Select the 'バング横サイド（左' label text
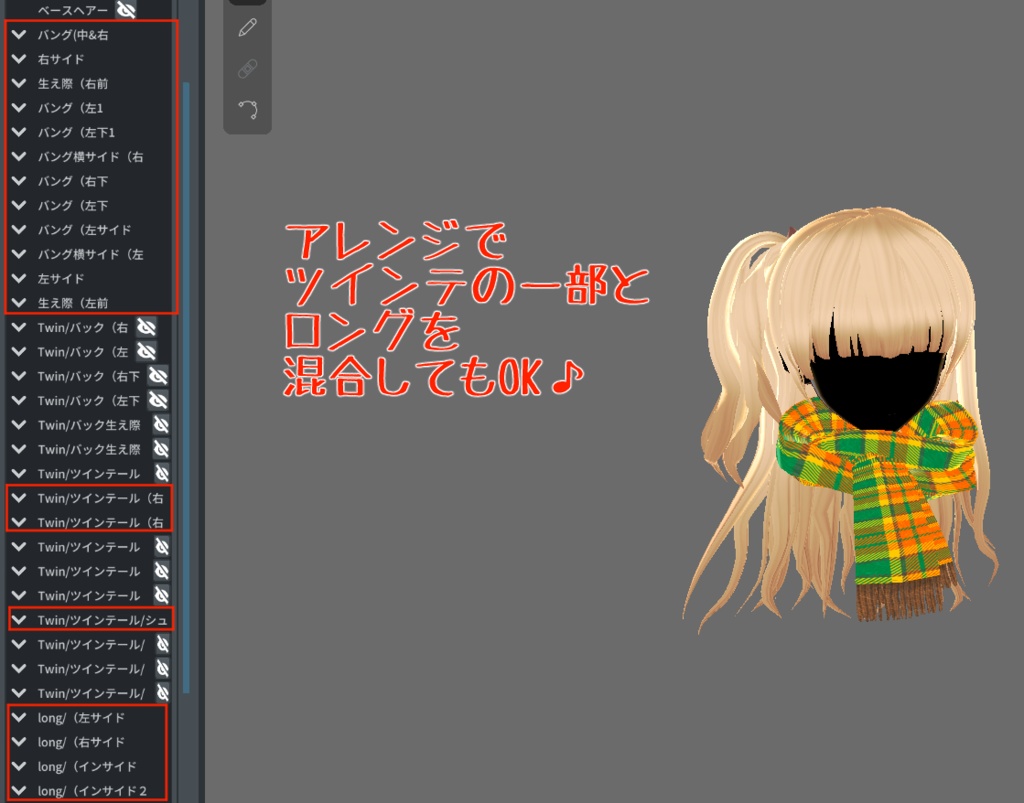Screen dimensions: 1024x803 (x=90, y=254)
